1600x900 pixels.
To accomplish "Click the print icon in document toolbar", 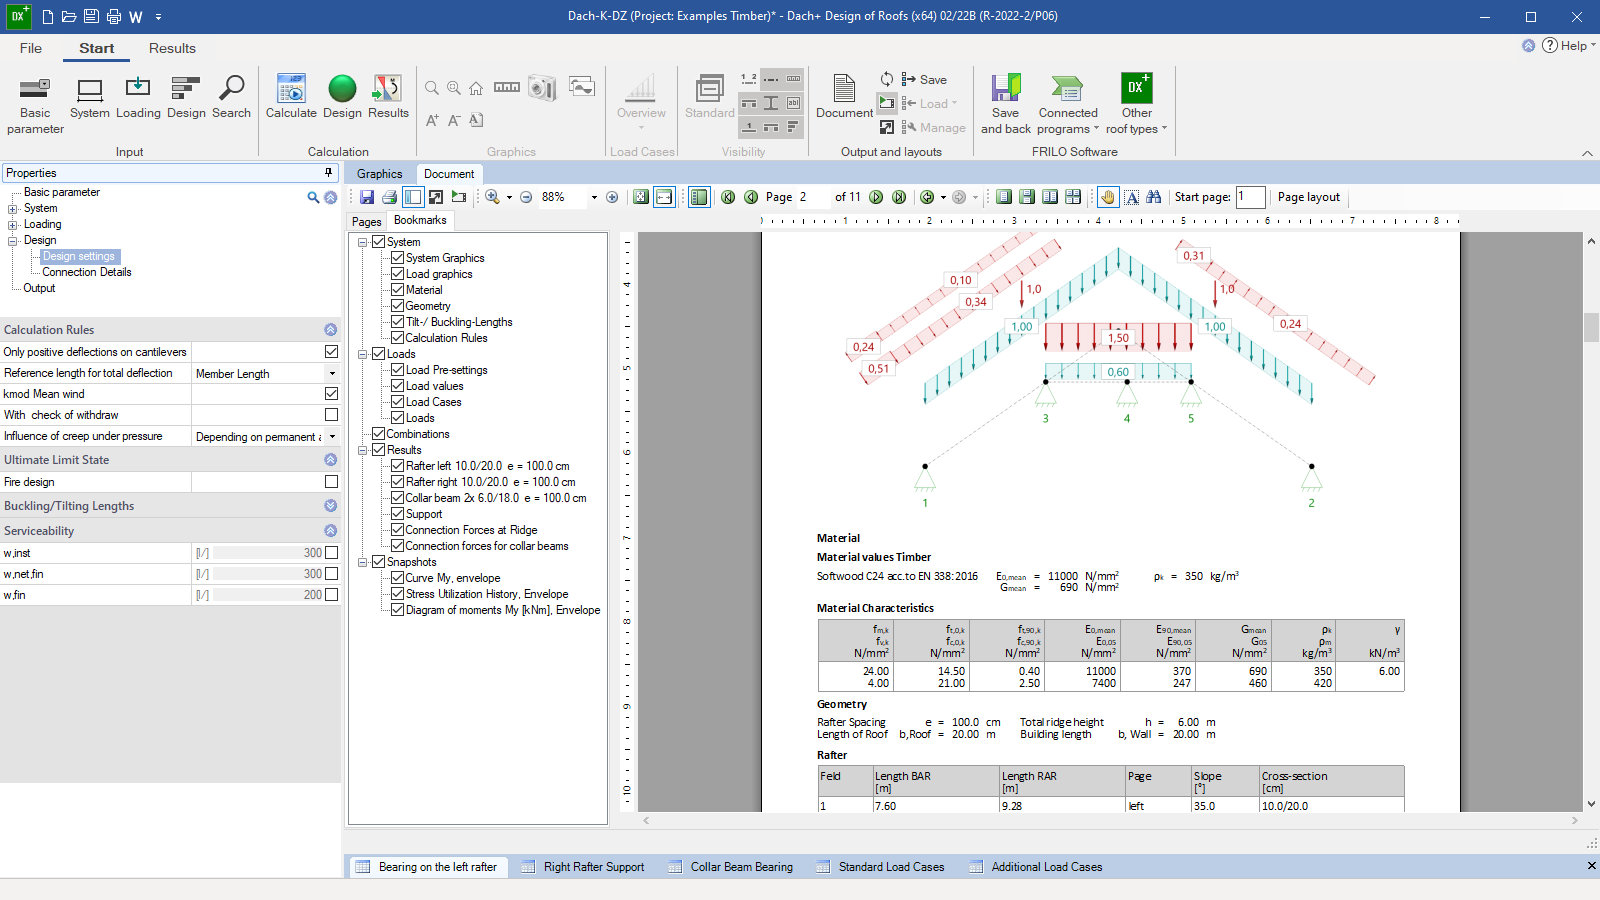I will tap(389, 197).
